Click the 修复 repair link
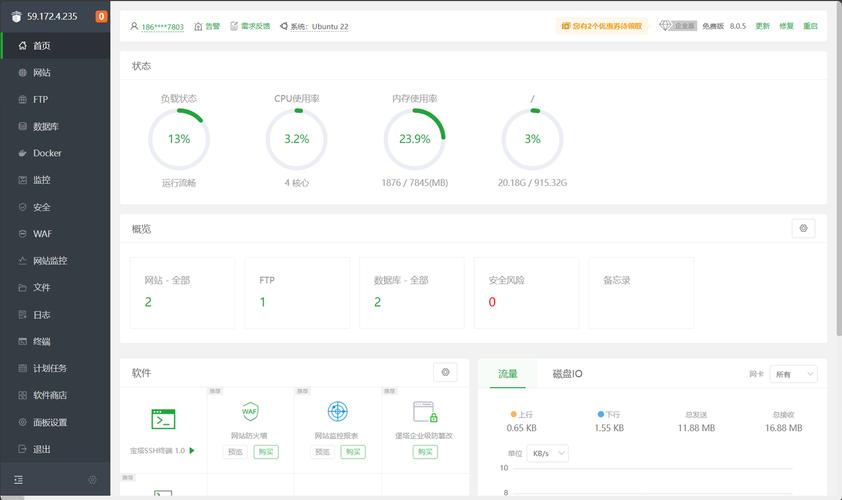Image resolution: width=842 pixels, height=500 pixels. click(786, 26)
